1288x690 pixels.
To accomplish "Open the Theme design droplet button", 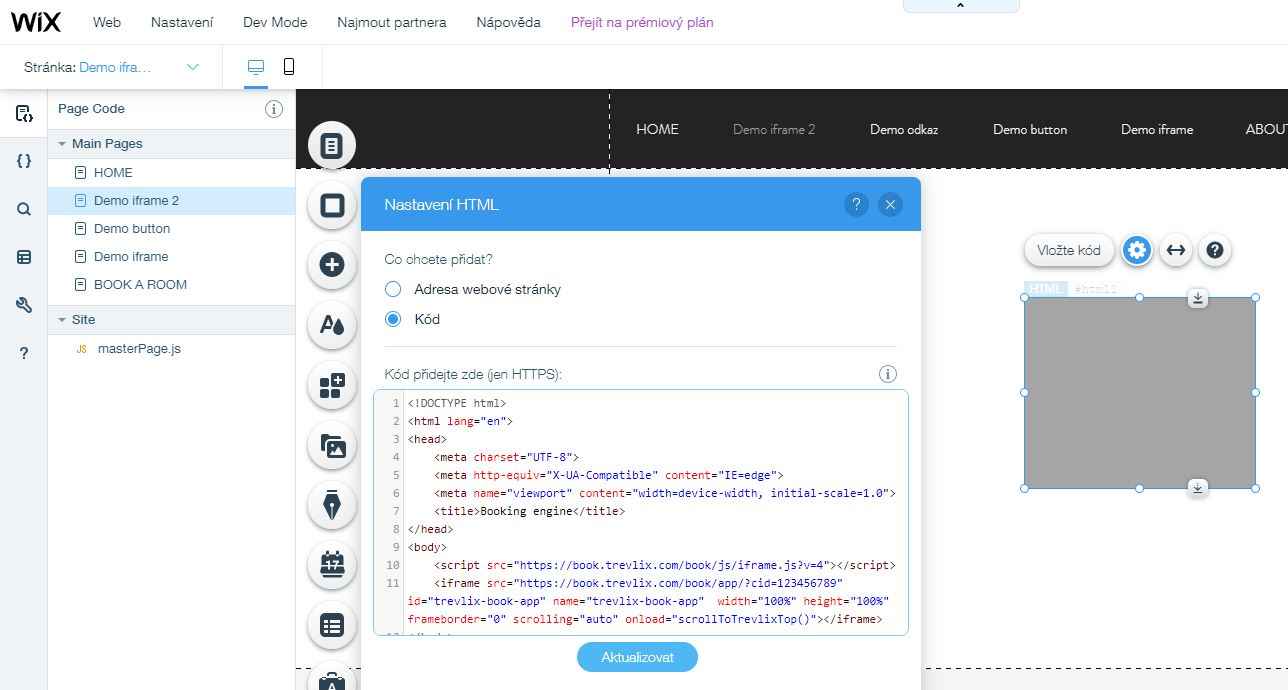I will coord(332,325).
